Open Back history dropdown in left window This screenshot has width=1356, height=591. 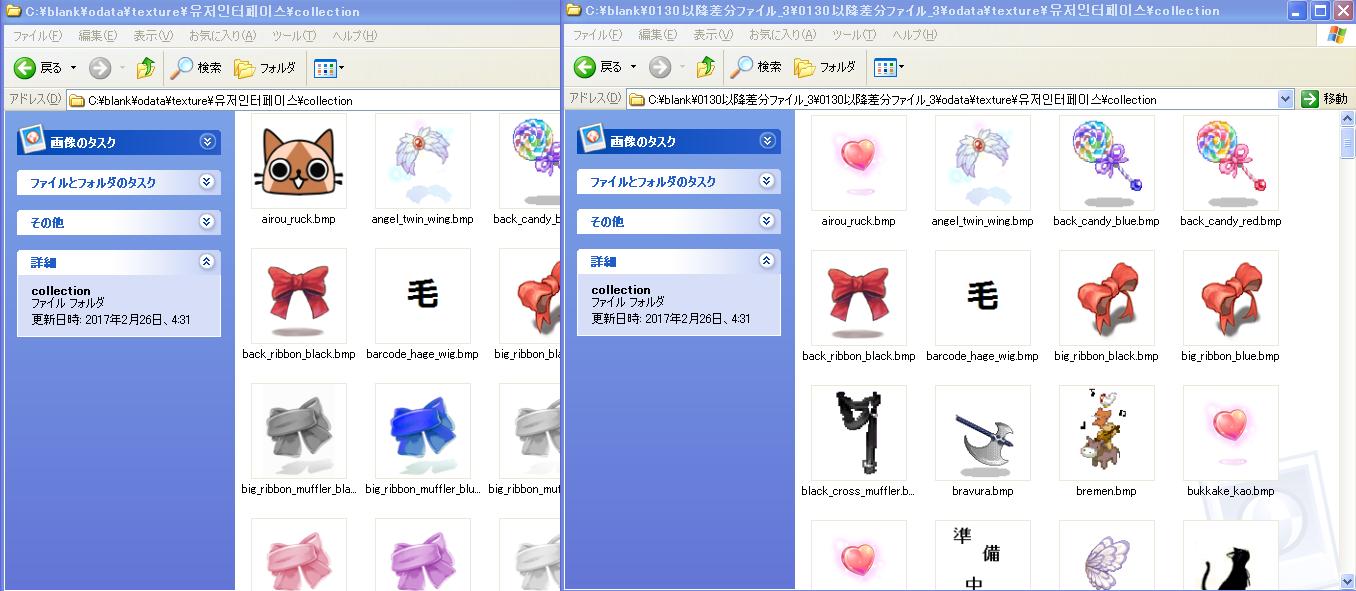point(73,68)
